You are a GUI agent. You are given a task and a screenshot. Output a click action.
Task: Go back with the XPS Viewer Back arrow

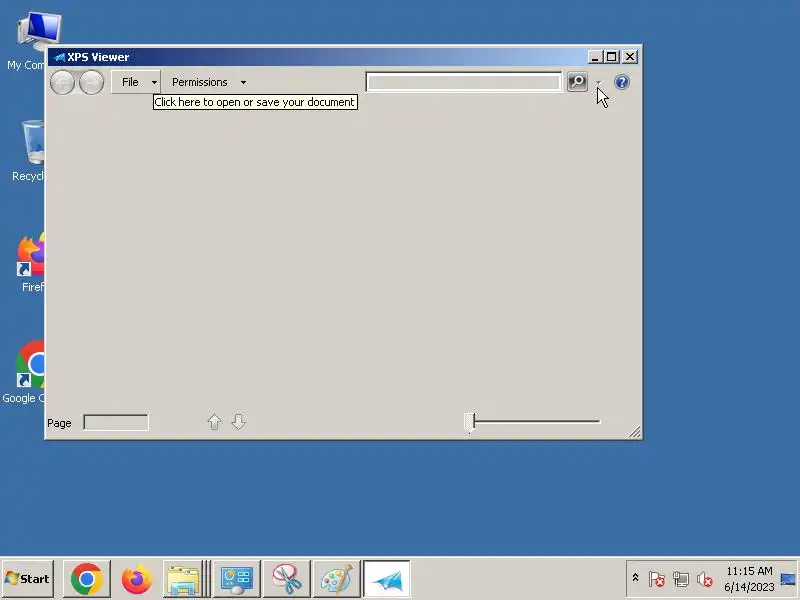[62, 82]
